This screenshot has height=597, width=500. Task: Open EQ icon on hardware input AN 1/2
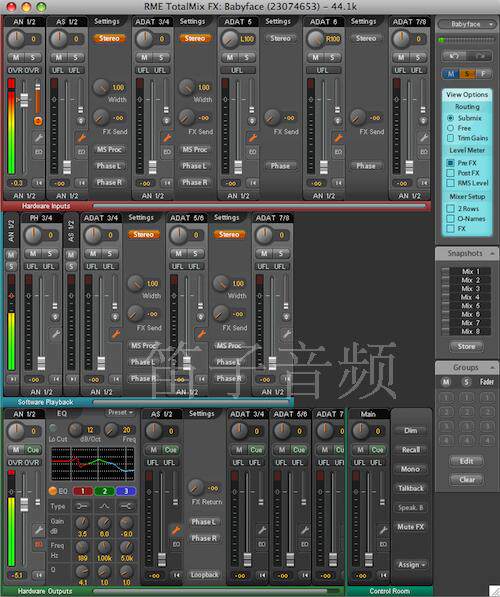pos(38,152)
